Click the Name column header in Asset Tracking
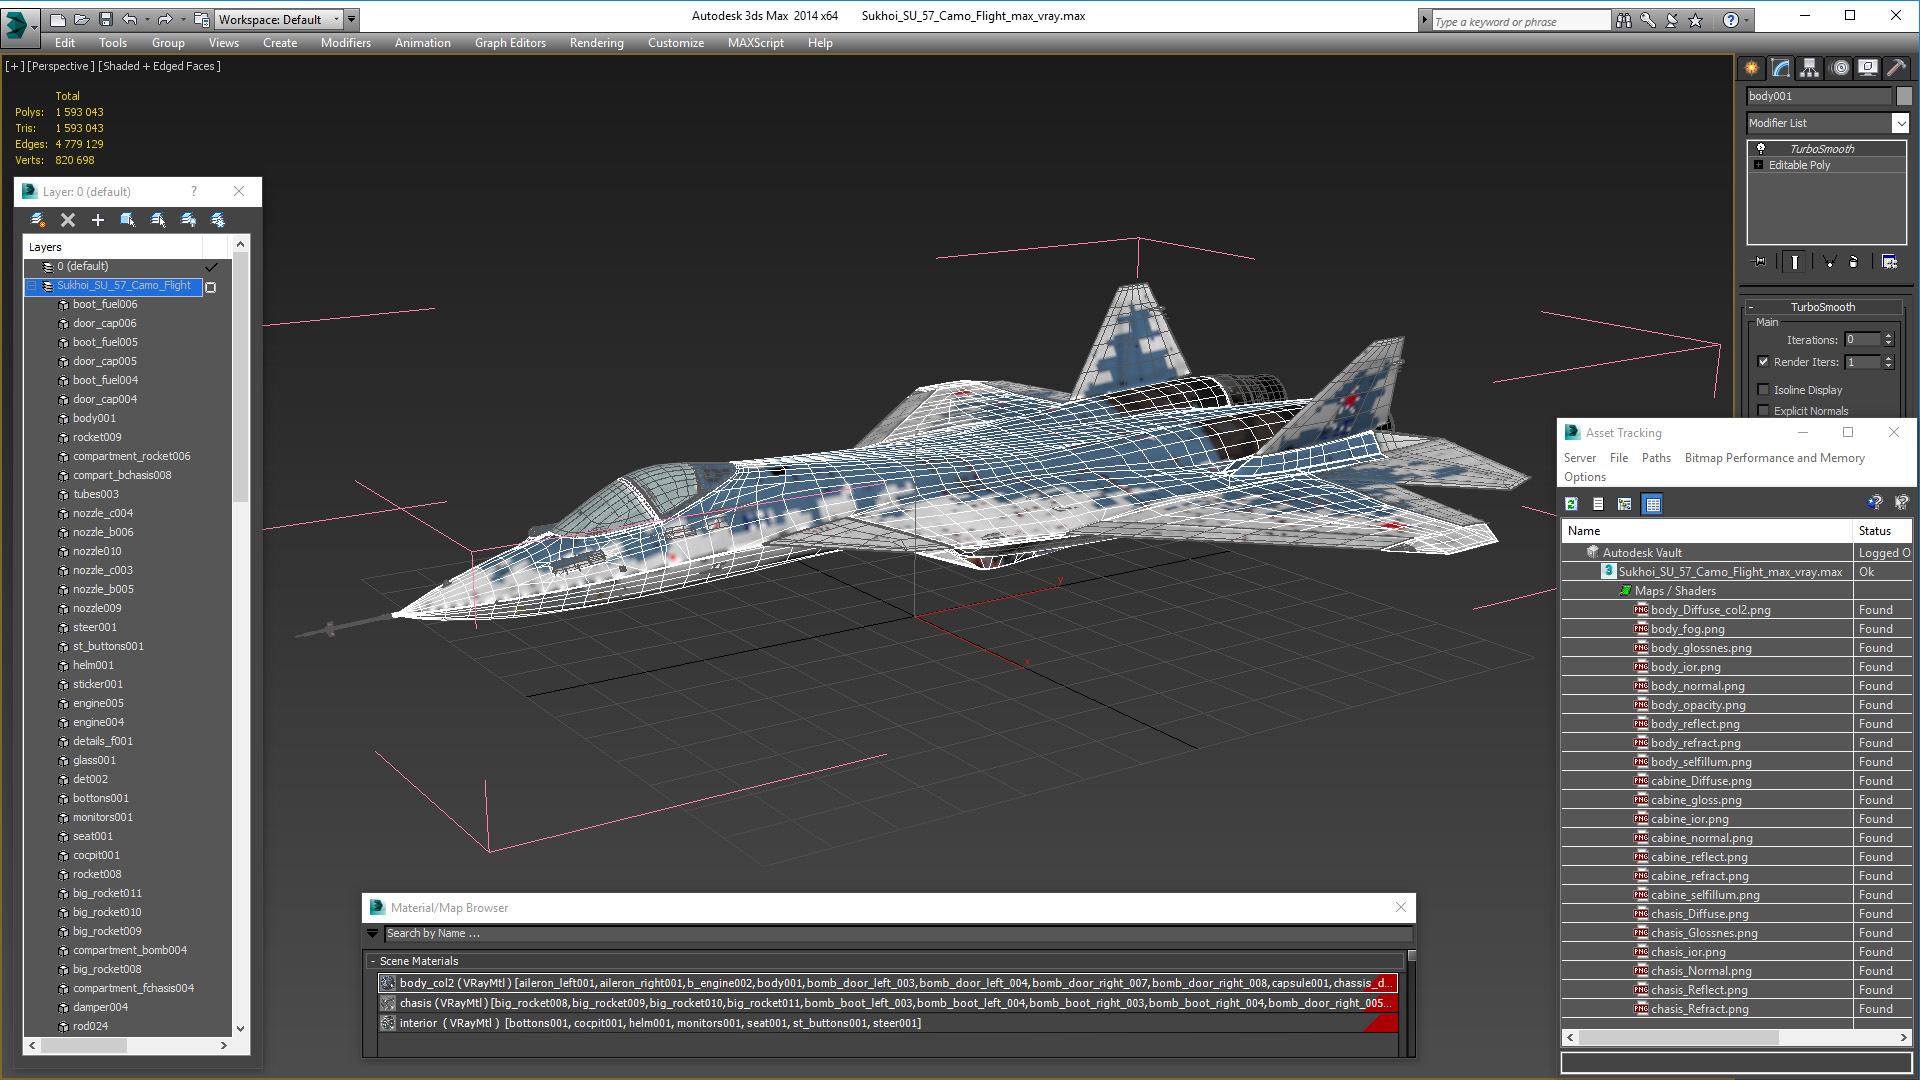 (1707, 531)
